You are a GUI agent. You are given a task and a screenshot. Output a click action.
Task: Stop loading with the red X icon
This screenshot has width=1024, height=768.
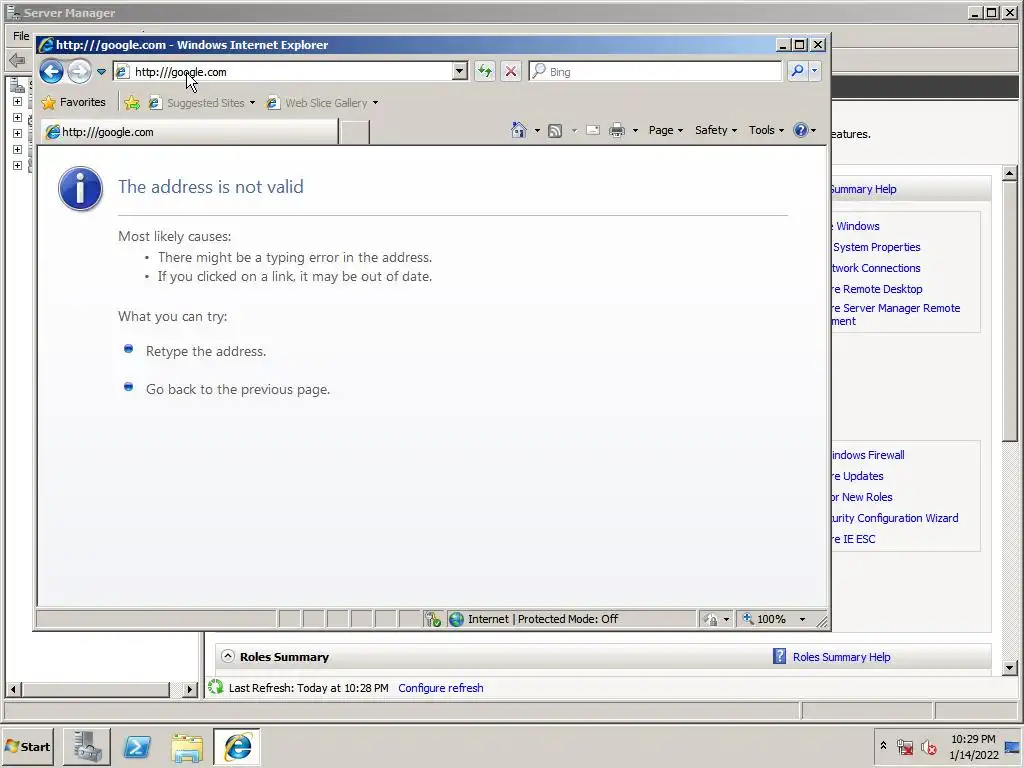click(x=511, y=71)
